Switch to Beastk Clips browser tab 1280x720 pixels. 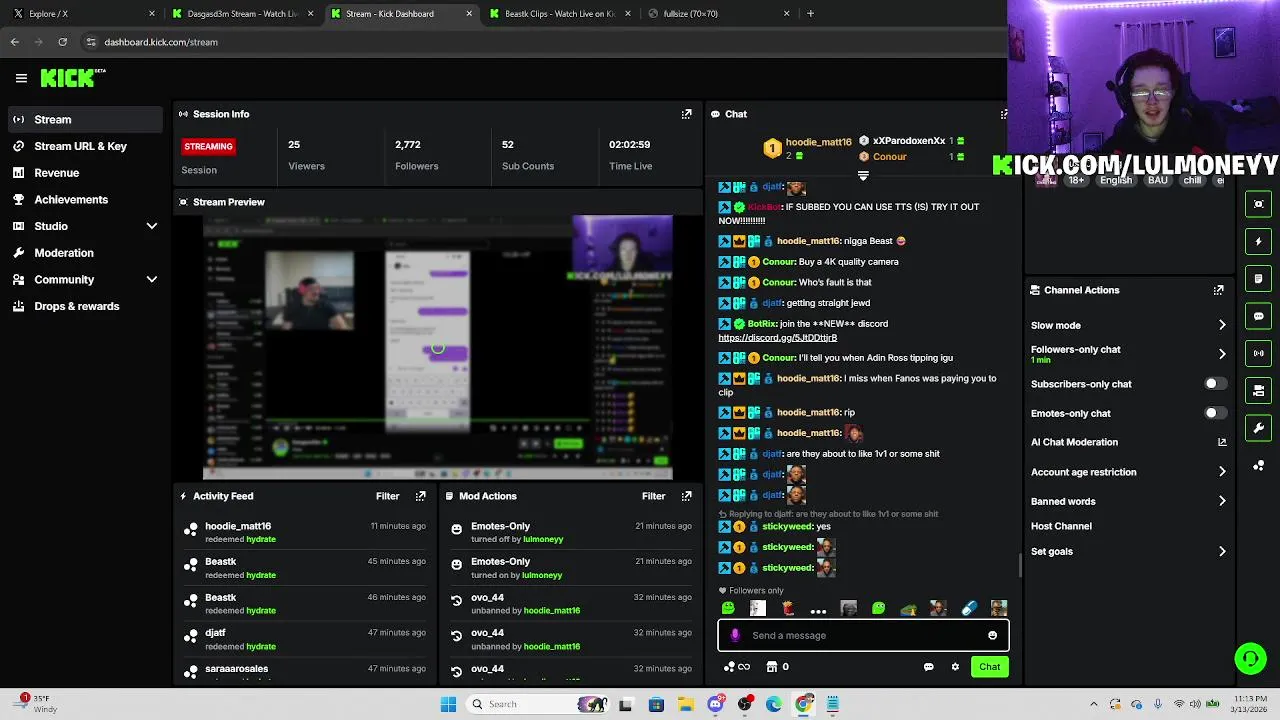[x=560, y=14]
